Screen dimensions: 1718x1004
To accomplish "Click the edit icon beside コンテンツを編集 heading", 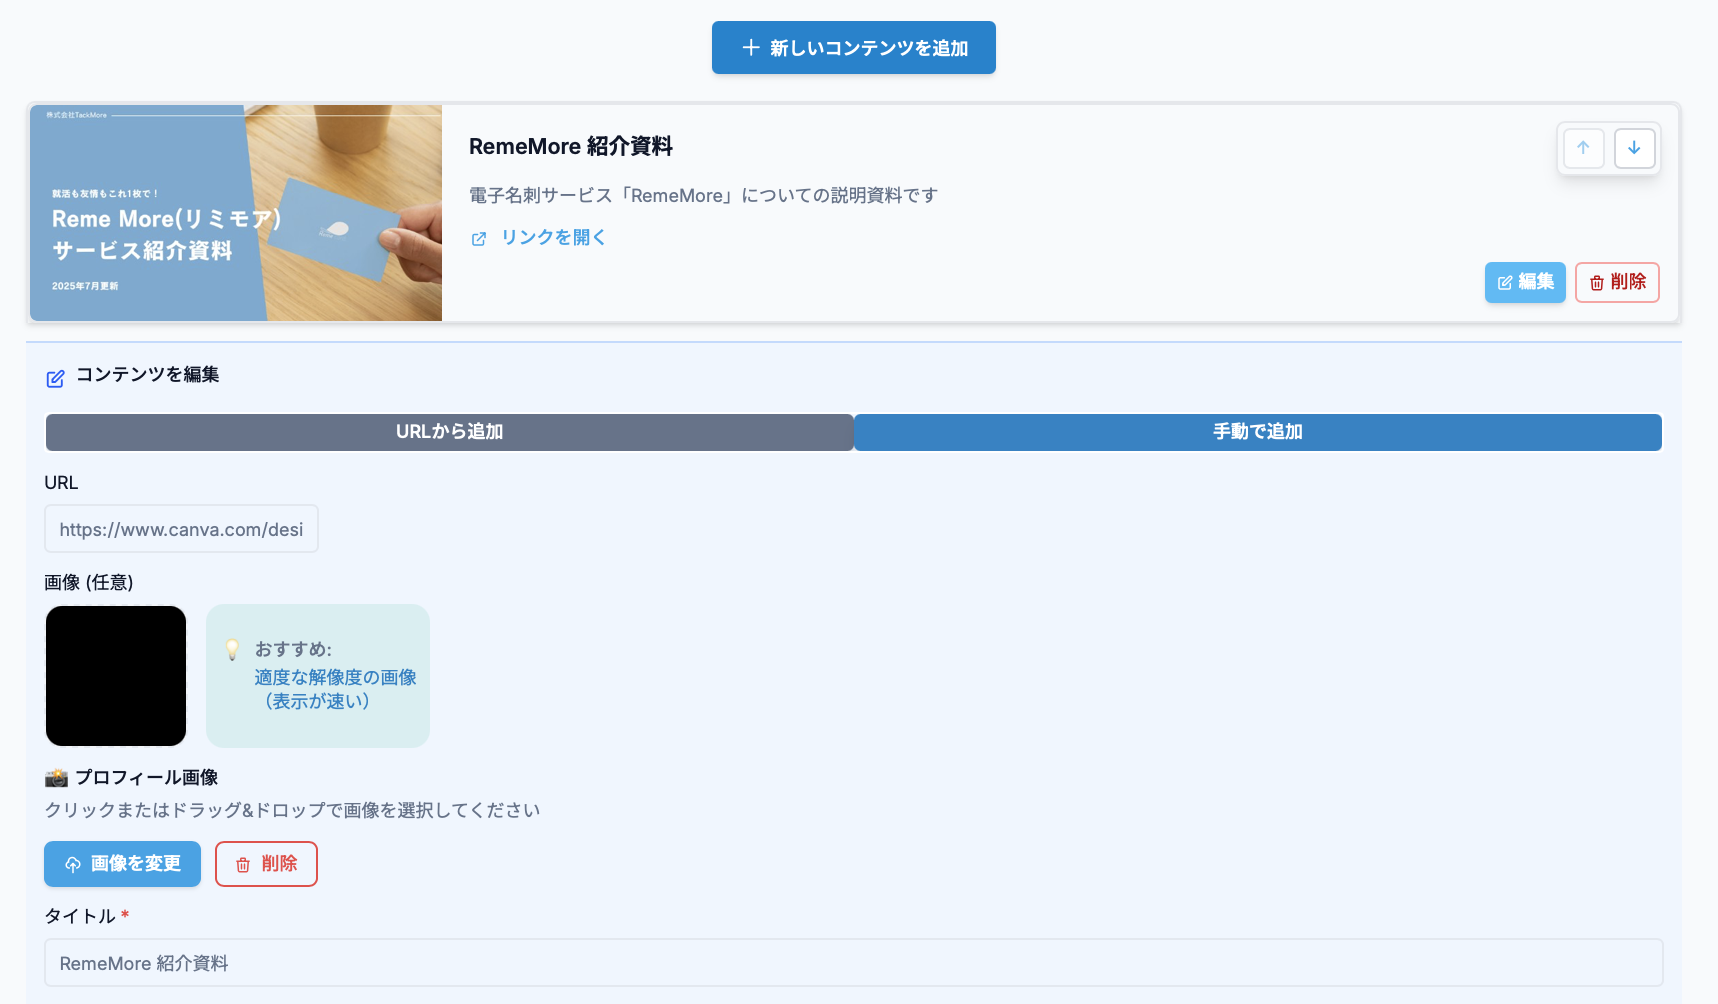I will pyautogui.click(x=55, y=377).
